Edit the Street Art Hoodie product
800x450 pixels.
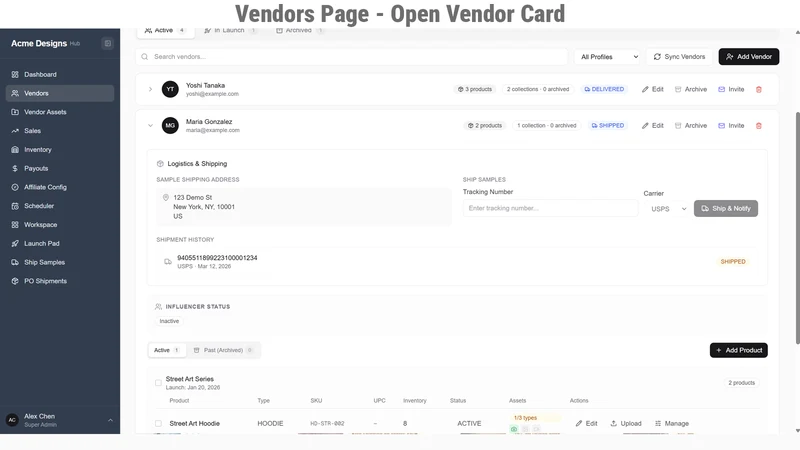[586, 423]
